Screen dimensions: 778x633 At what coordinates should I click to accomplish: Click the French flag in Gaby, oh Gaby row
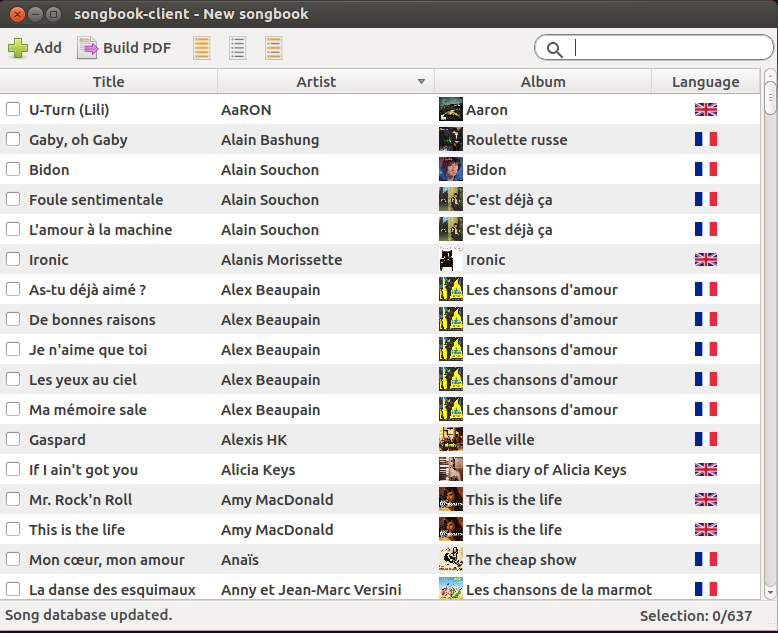coord(706,139)
